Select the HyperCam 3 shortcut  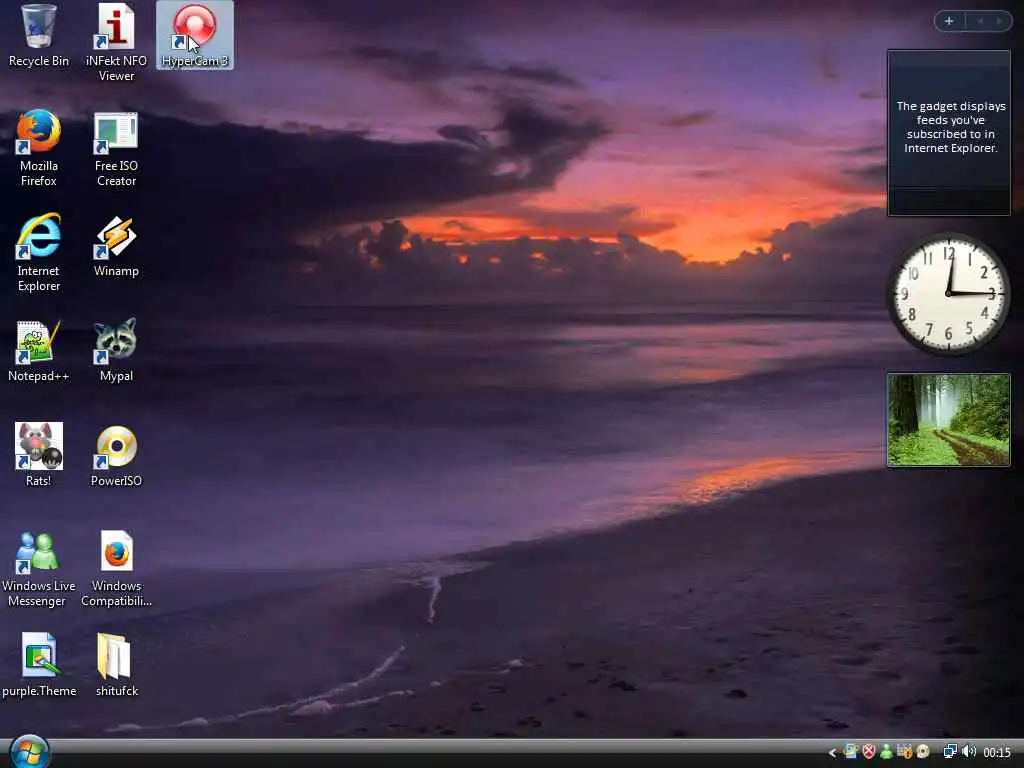pos(195,35)
